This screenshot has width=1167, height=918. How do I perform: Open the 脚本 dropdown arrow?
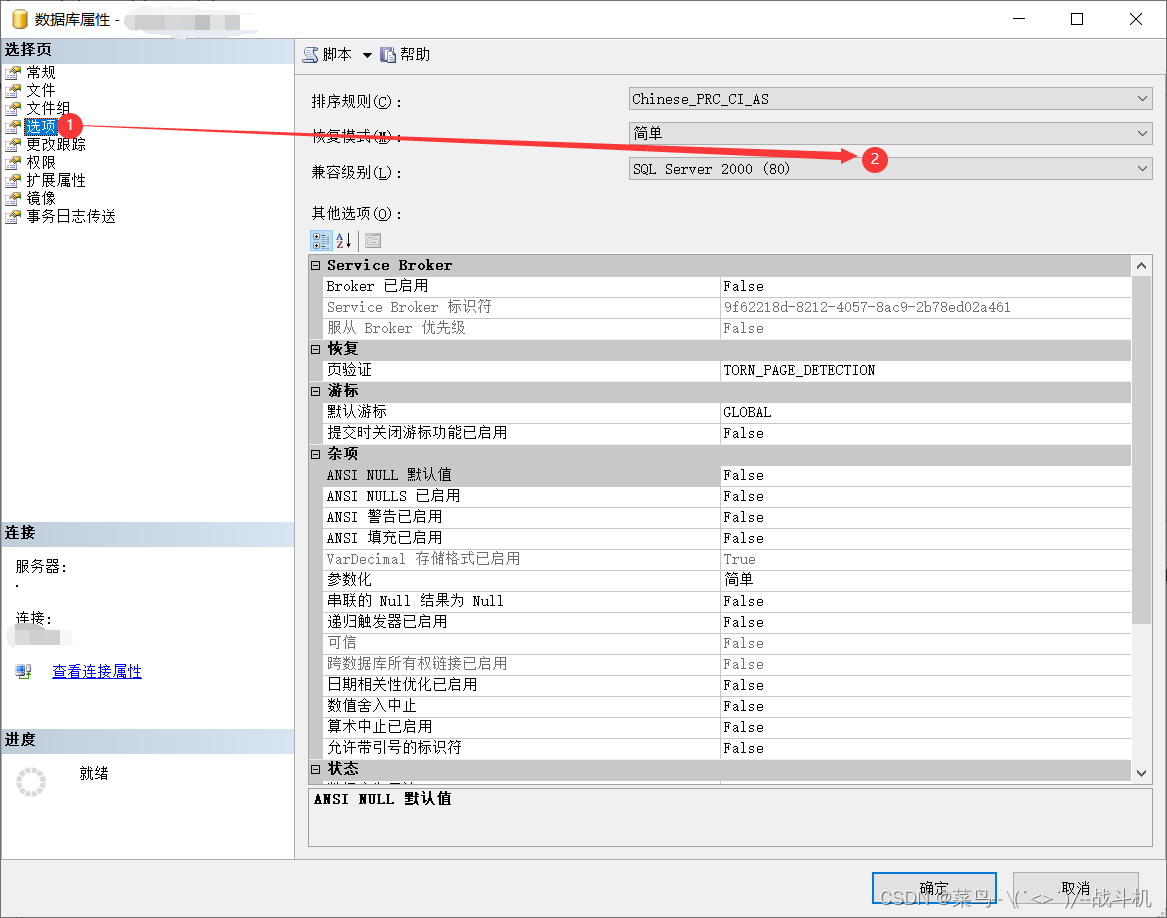pyautogui.click(x=367, y=55)
